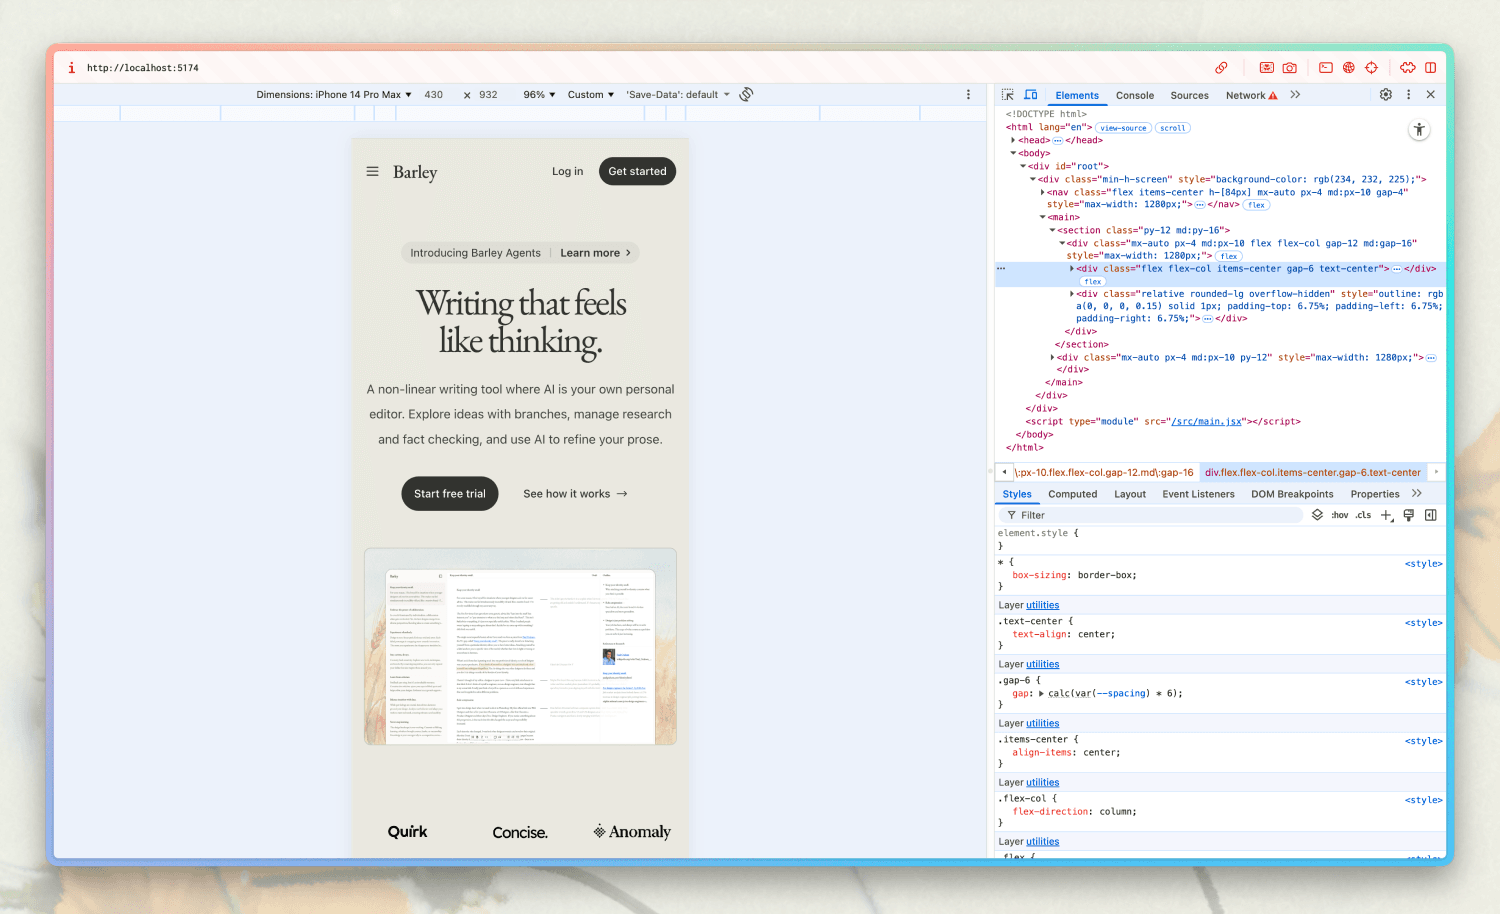Click the Barley logo text
This screenshot has height=914, width=1500.
pyautogui.click(x=415, y=172)
